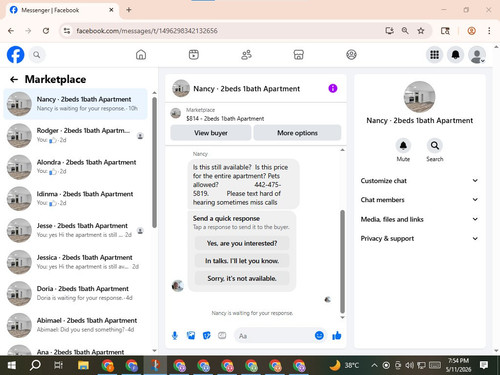The height and width of the screenshot is (375, 500).
Task: Mute the Nancy conversation
Action: (x=403, y=146)
